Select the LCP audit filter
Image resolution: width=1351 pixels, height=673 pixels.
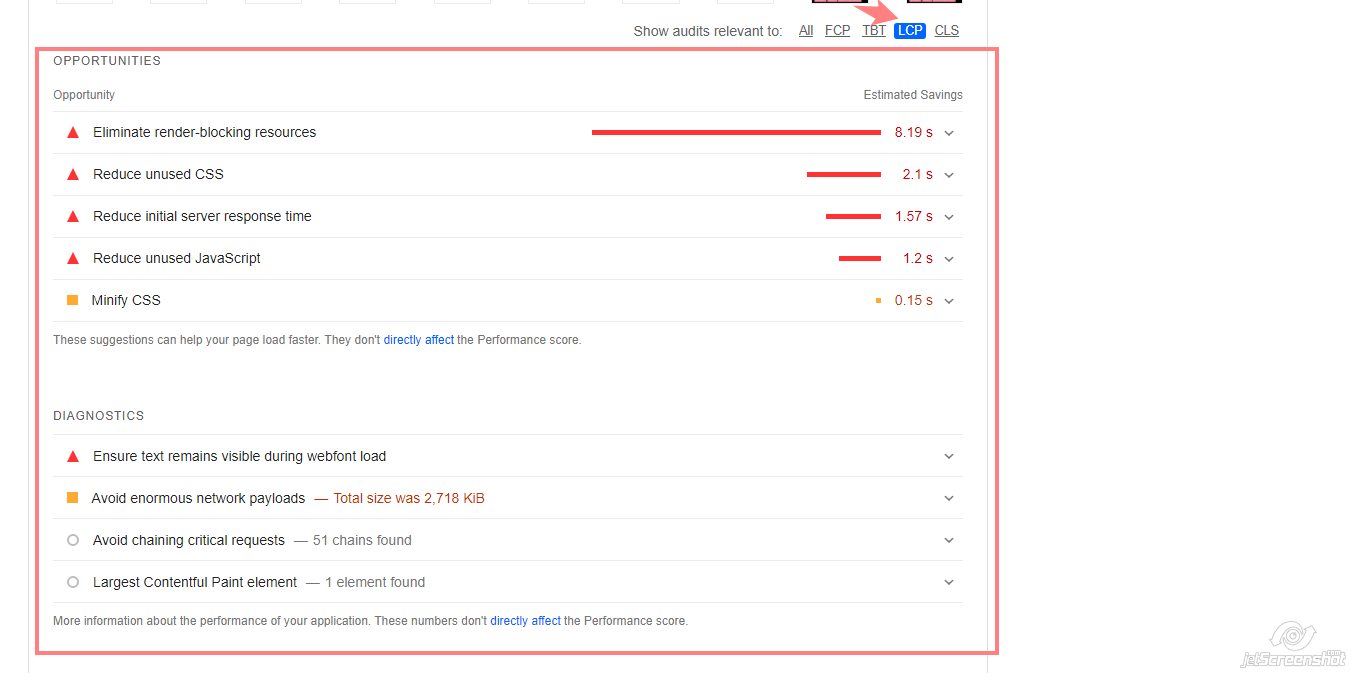tap(910, 31)
